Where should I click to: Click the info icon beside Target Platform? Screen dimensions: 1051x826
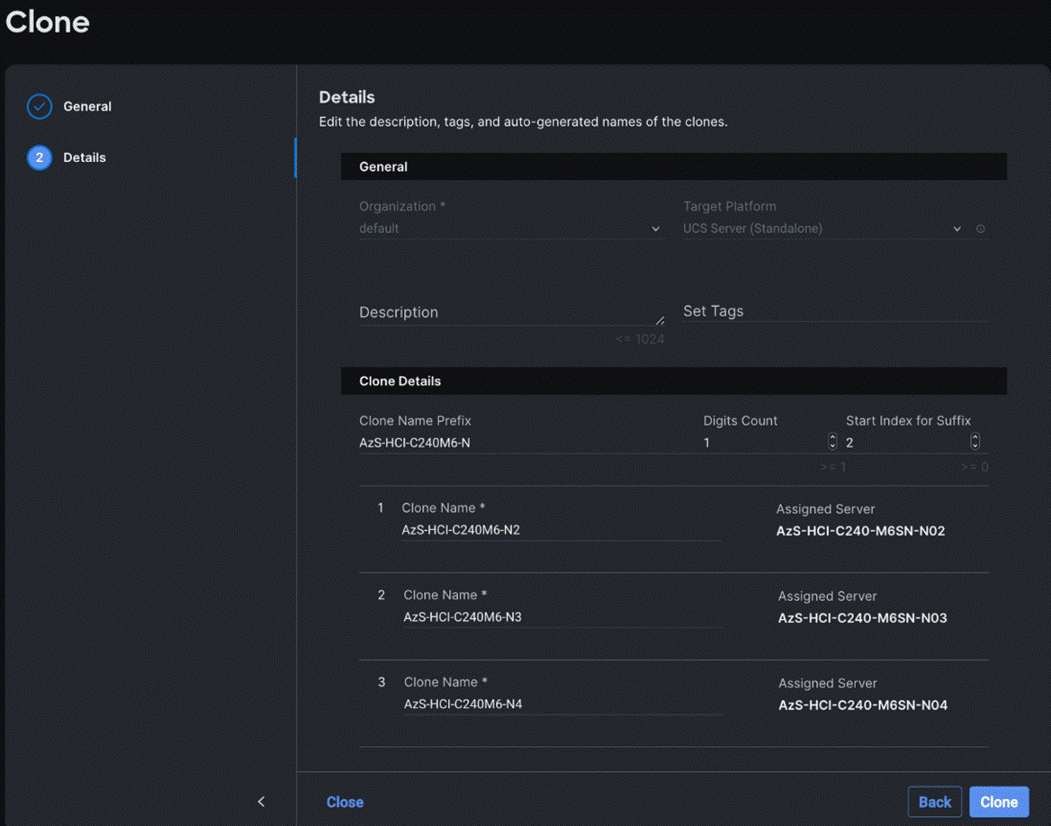pyautogui.click(x=980, y=228)
